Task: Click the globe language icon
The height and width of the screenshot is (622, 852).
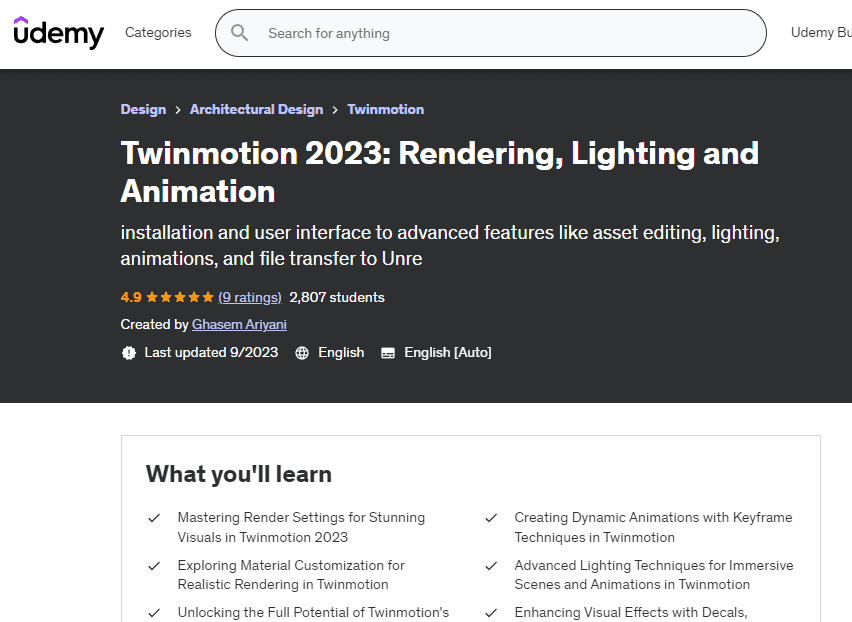Action: click(x=302, y=353)
